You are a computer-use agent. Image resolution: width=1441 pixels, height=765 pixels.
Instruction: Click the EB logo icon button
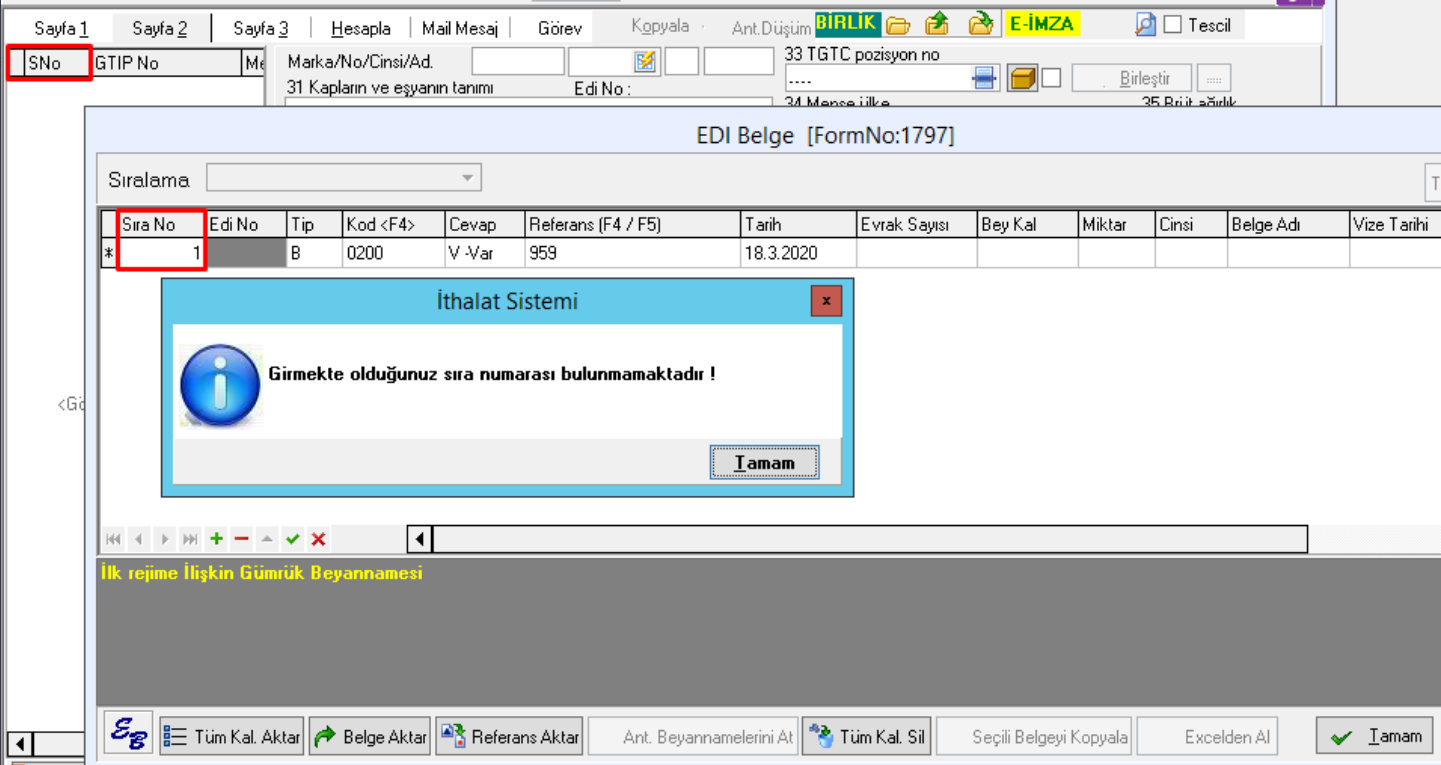(x=129, y=736)
